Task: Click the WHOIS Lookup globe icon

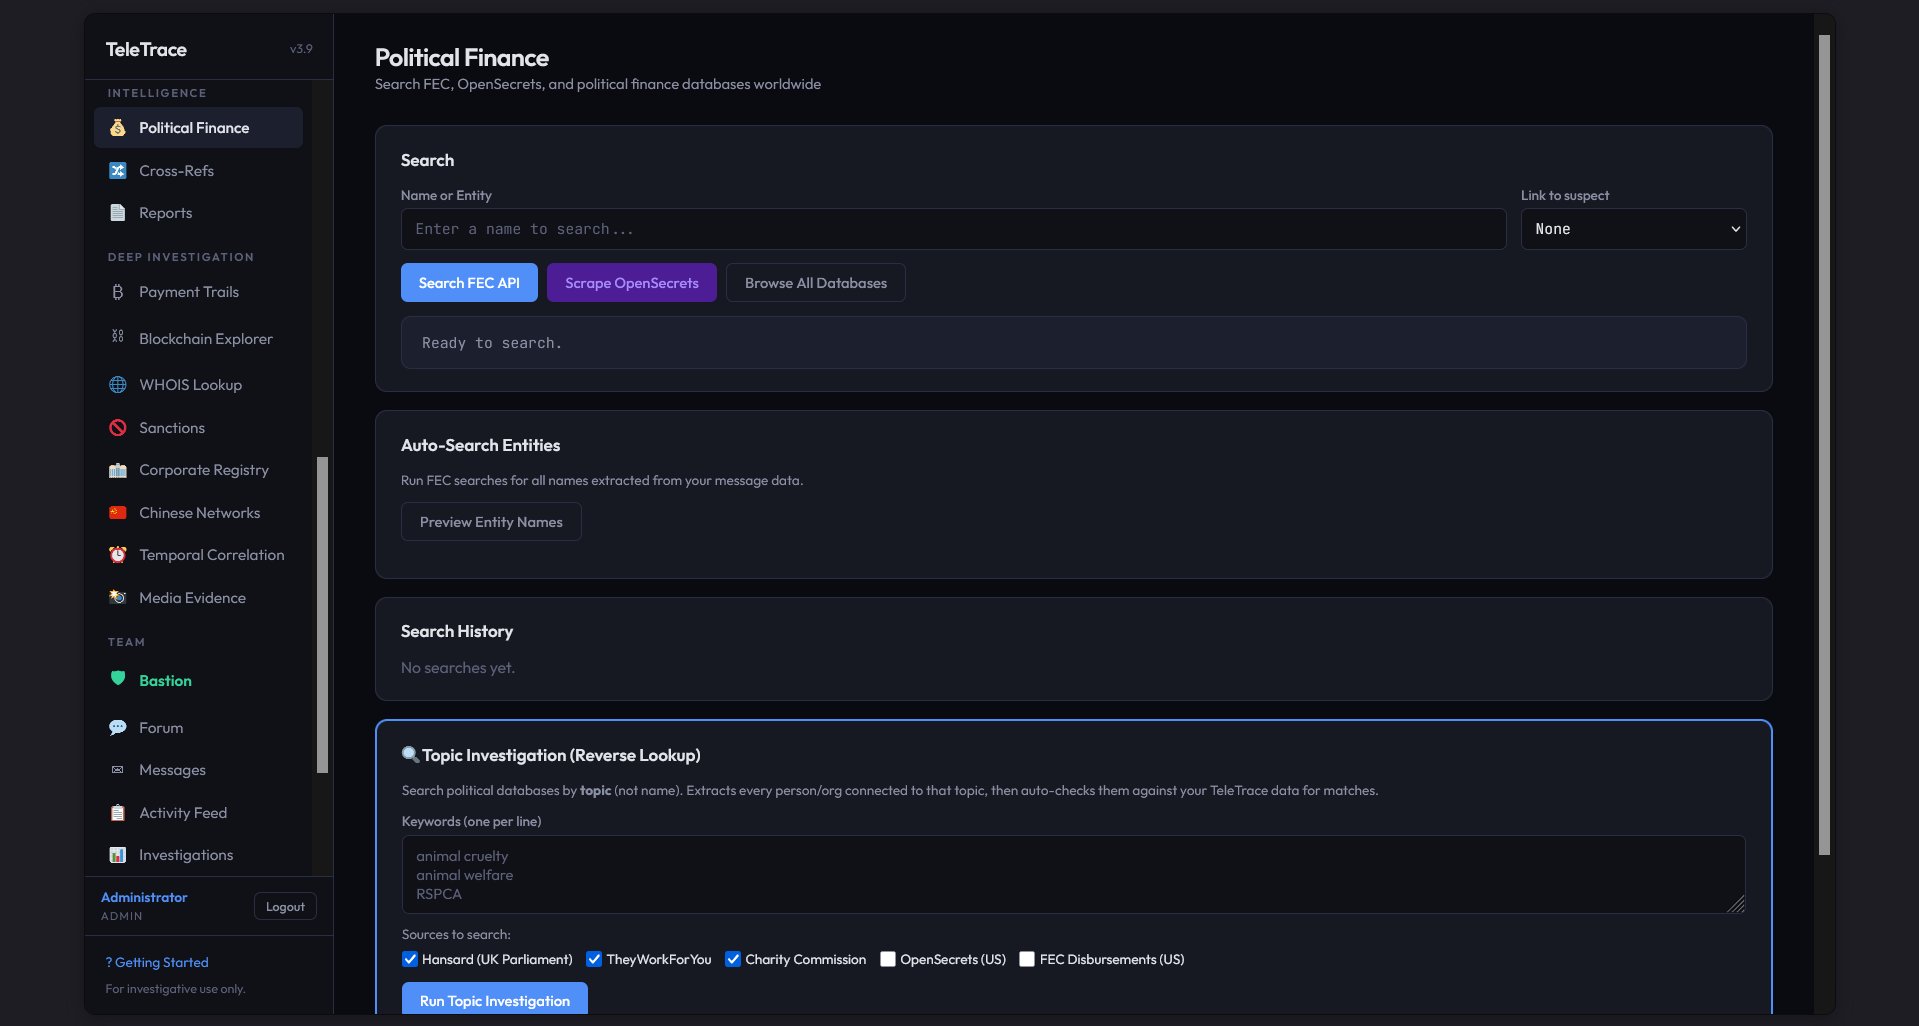Action: [x=118, y=385]
